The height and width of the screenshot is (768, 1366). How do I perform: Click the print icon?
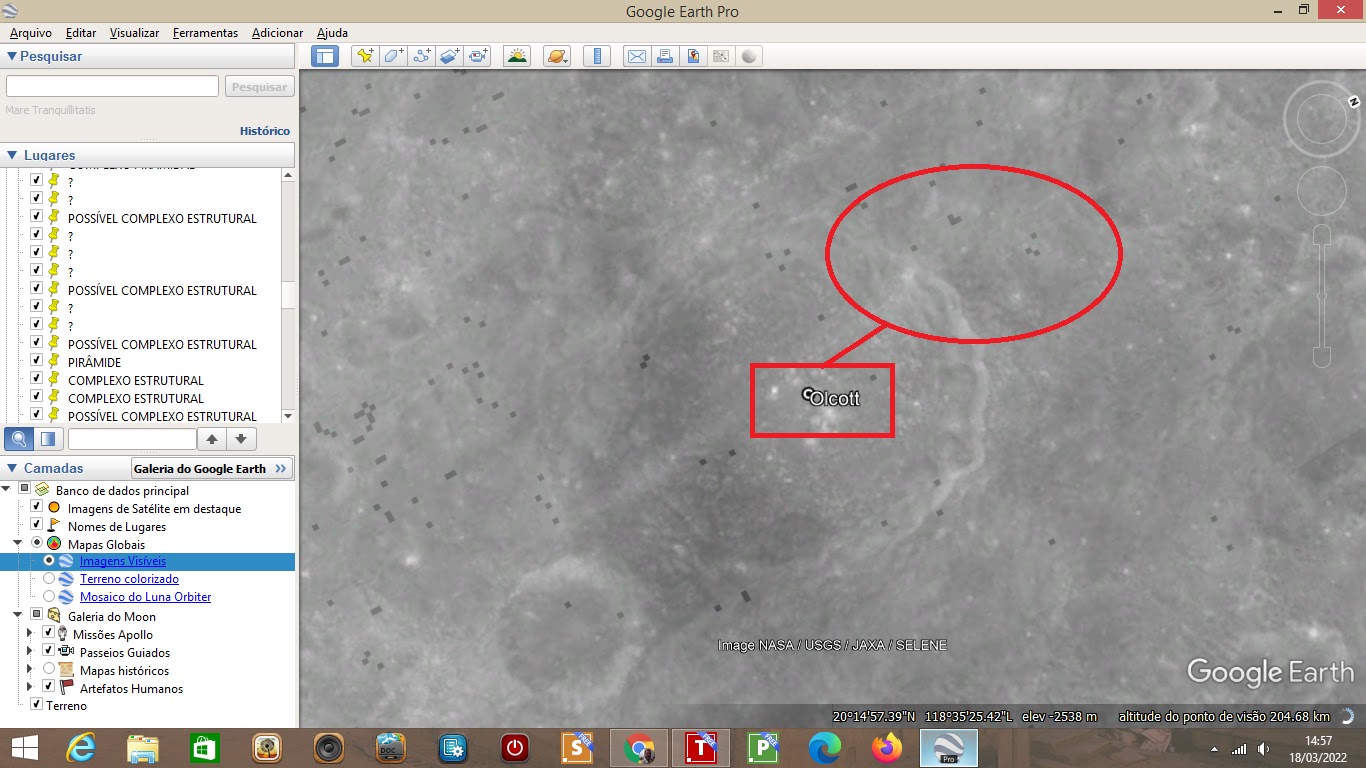click(664, 56)
